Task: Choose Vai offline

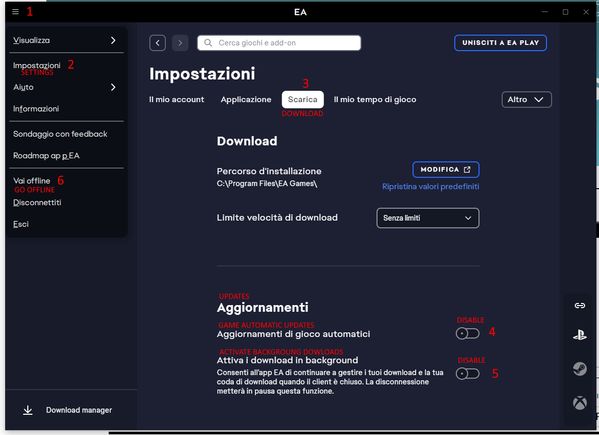Action: tap(32, 181)
